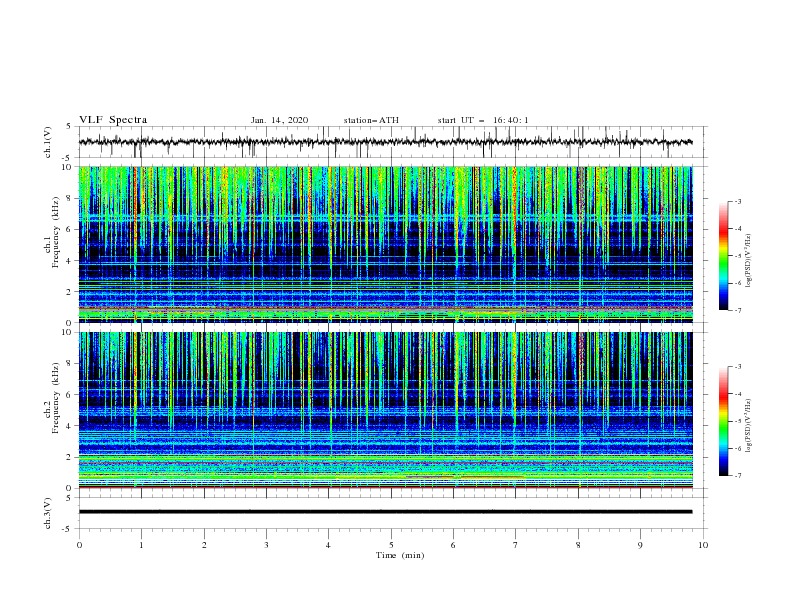Click the "ch.1(V)" waveform axis label
The image size is (792, 612).
tap(48, 142)
